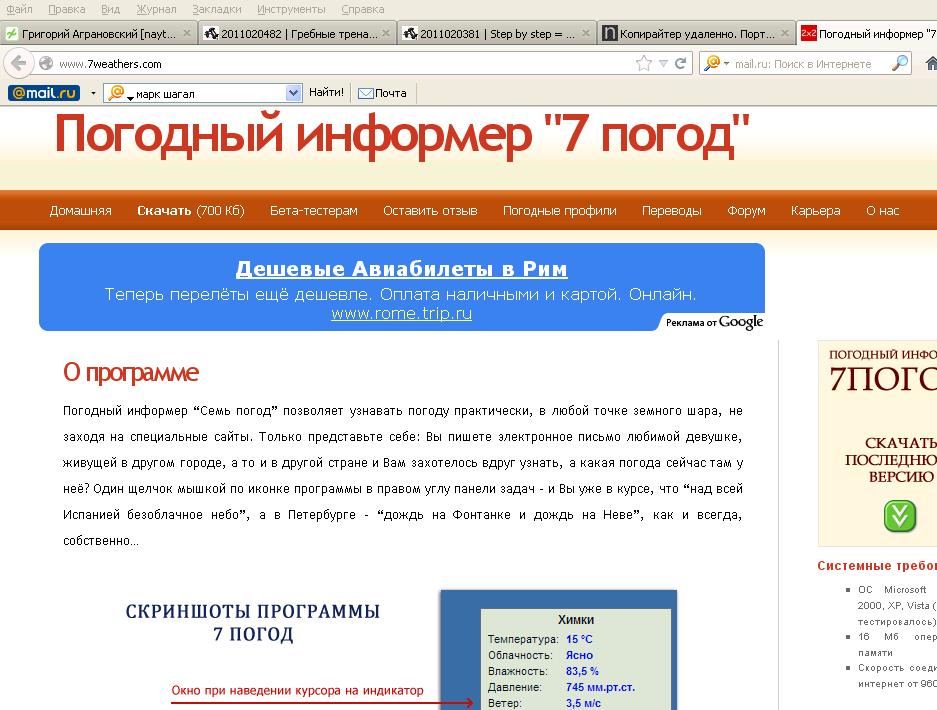Close the Step by step tab

click(586, 33)
